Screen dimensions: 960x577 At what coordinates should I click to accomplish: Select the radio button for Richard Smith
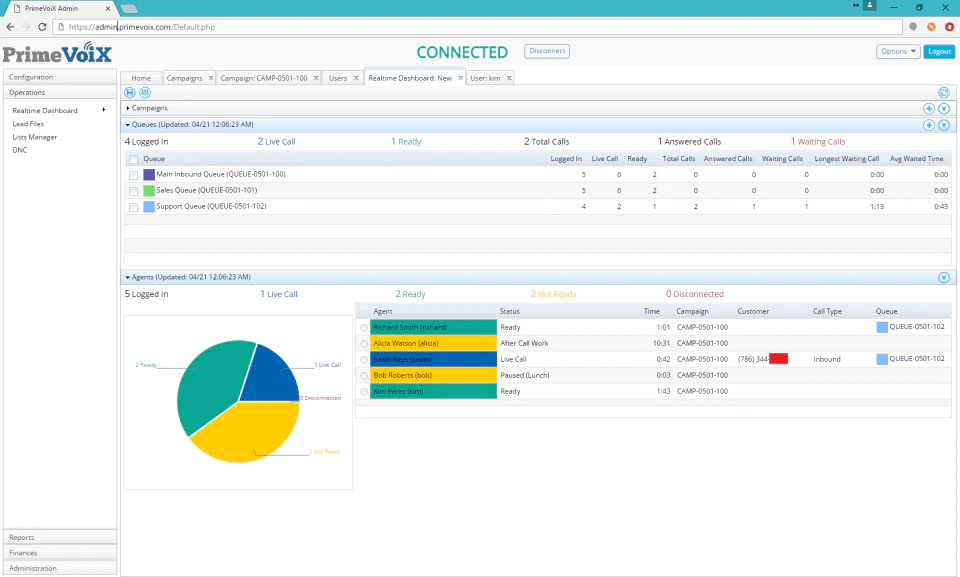point(364,328)
